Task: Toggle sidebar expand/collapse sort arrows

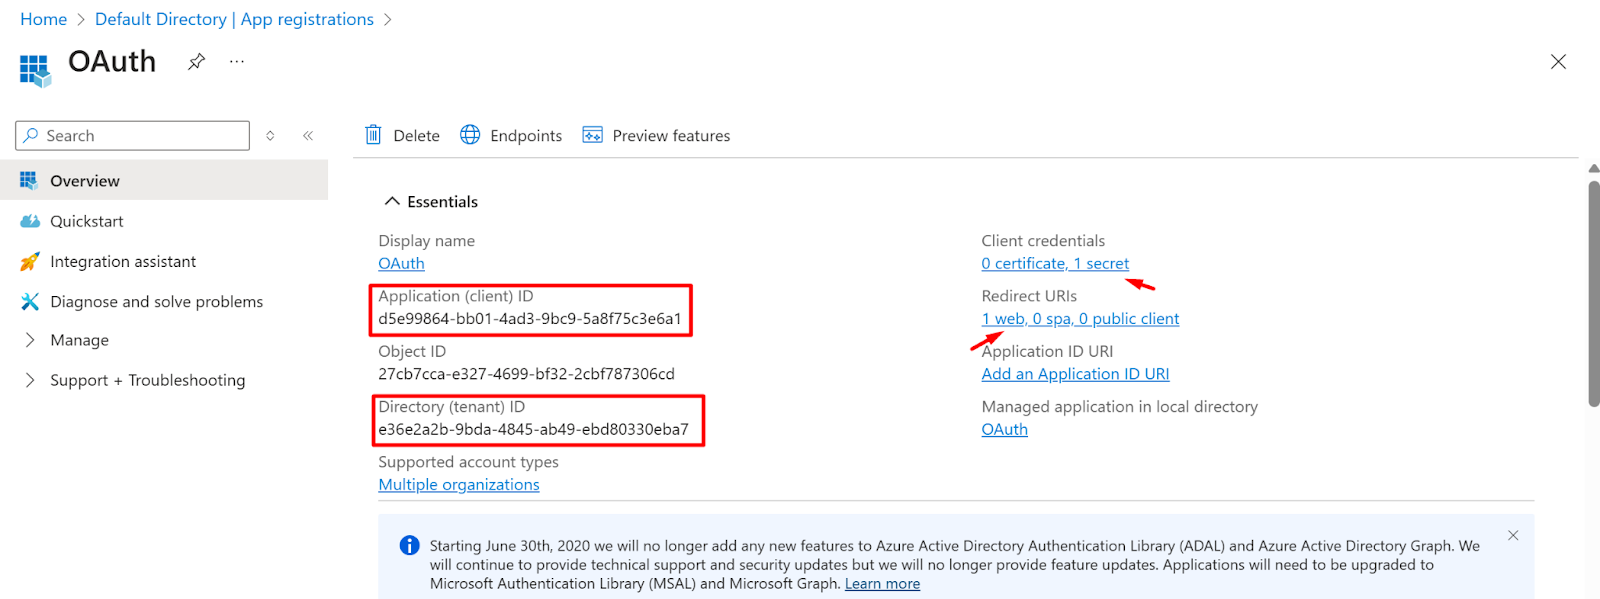Action: [x=270, y=136]
